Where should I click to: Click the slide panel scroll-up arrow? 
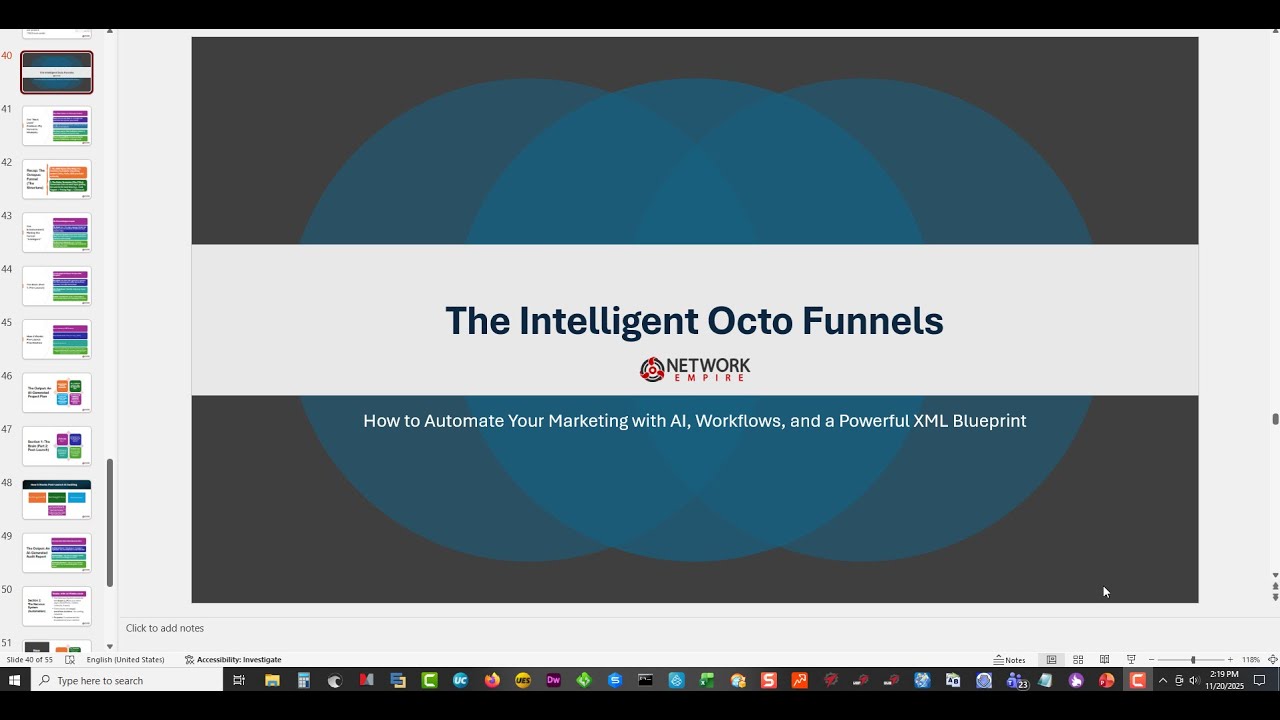click(x=110, y=33)
